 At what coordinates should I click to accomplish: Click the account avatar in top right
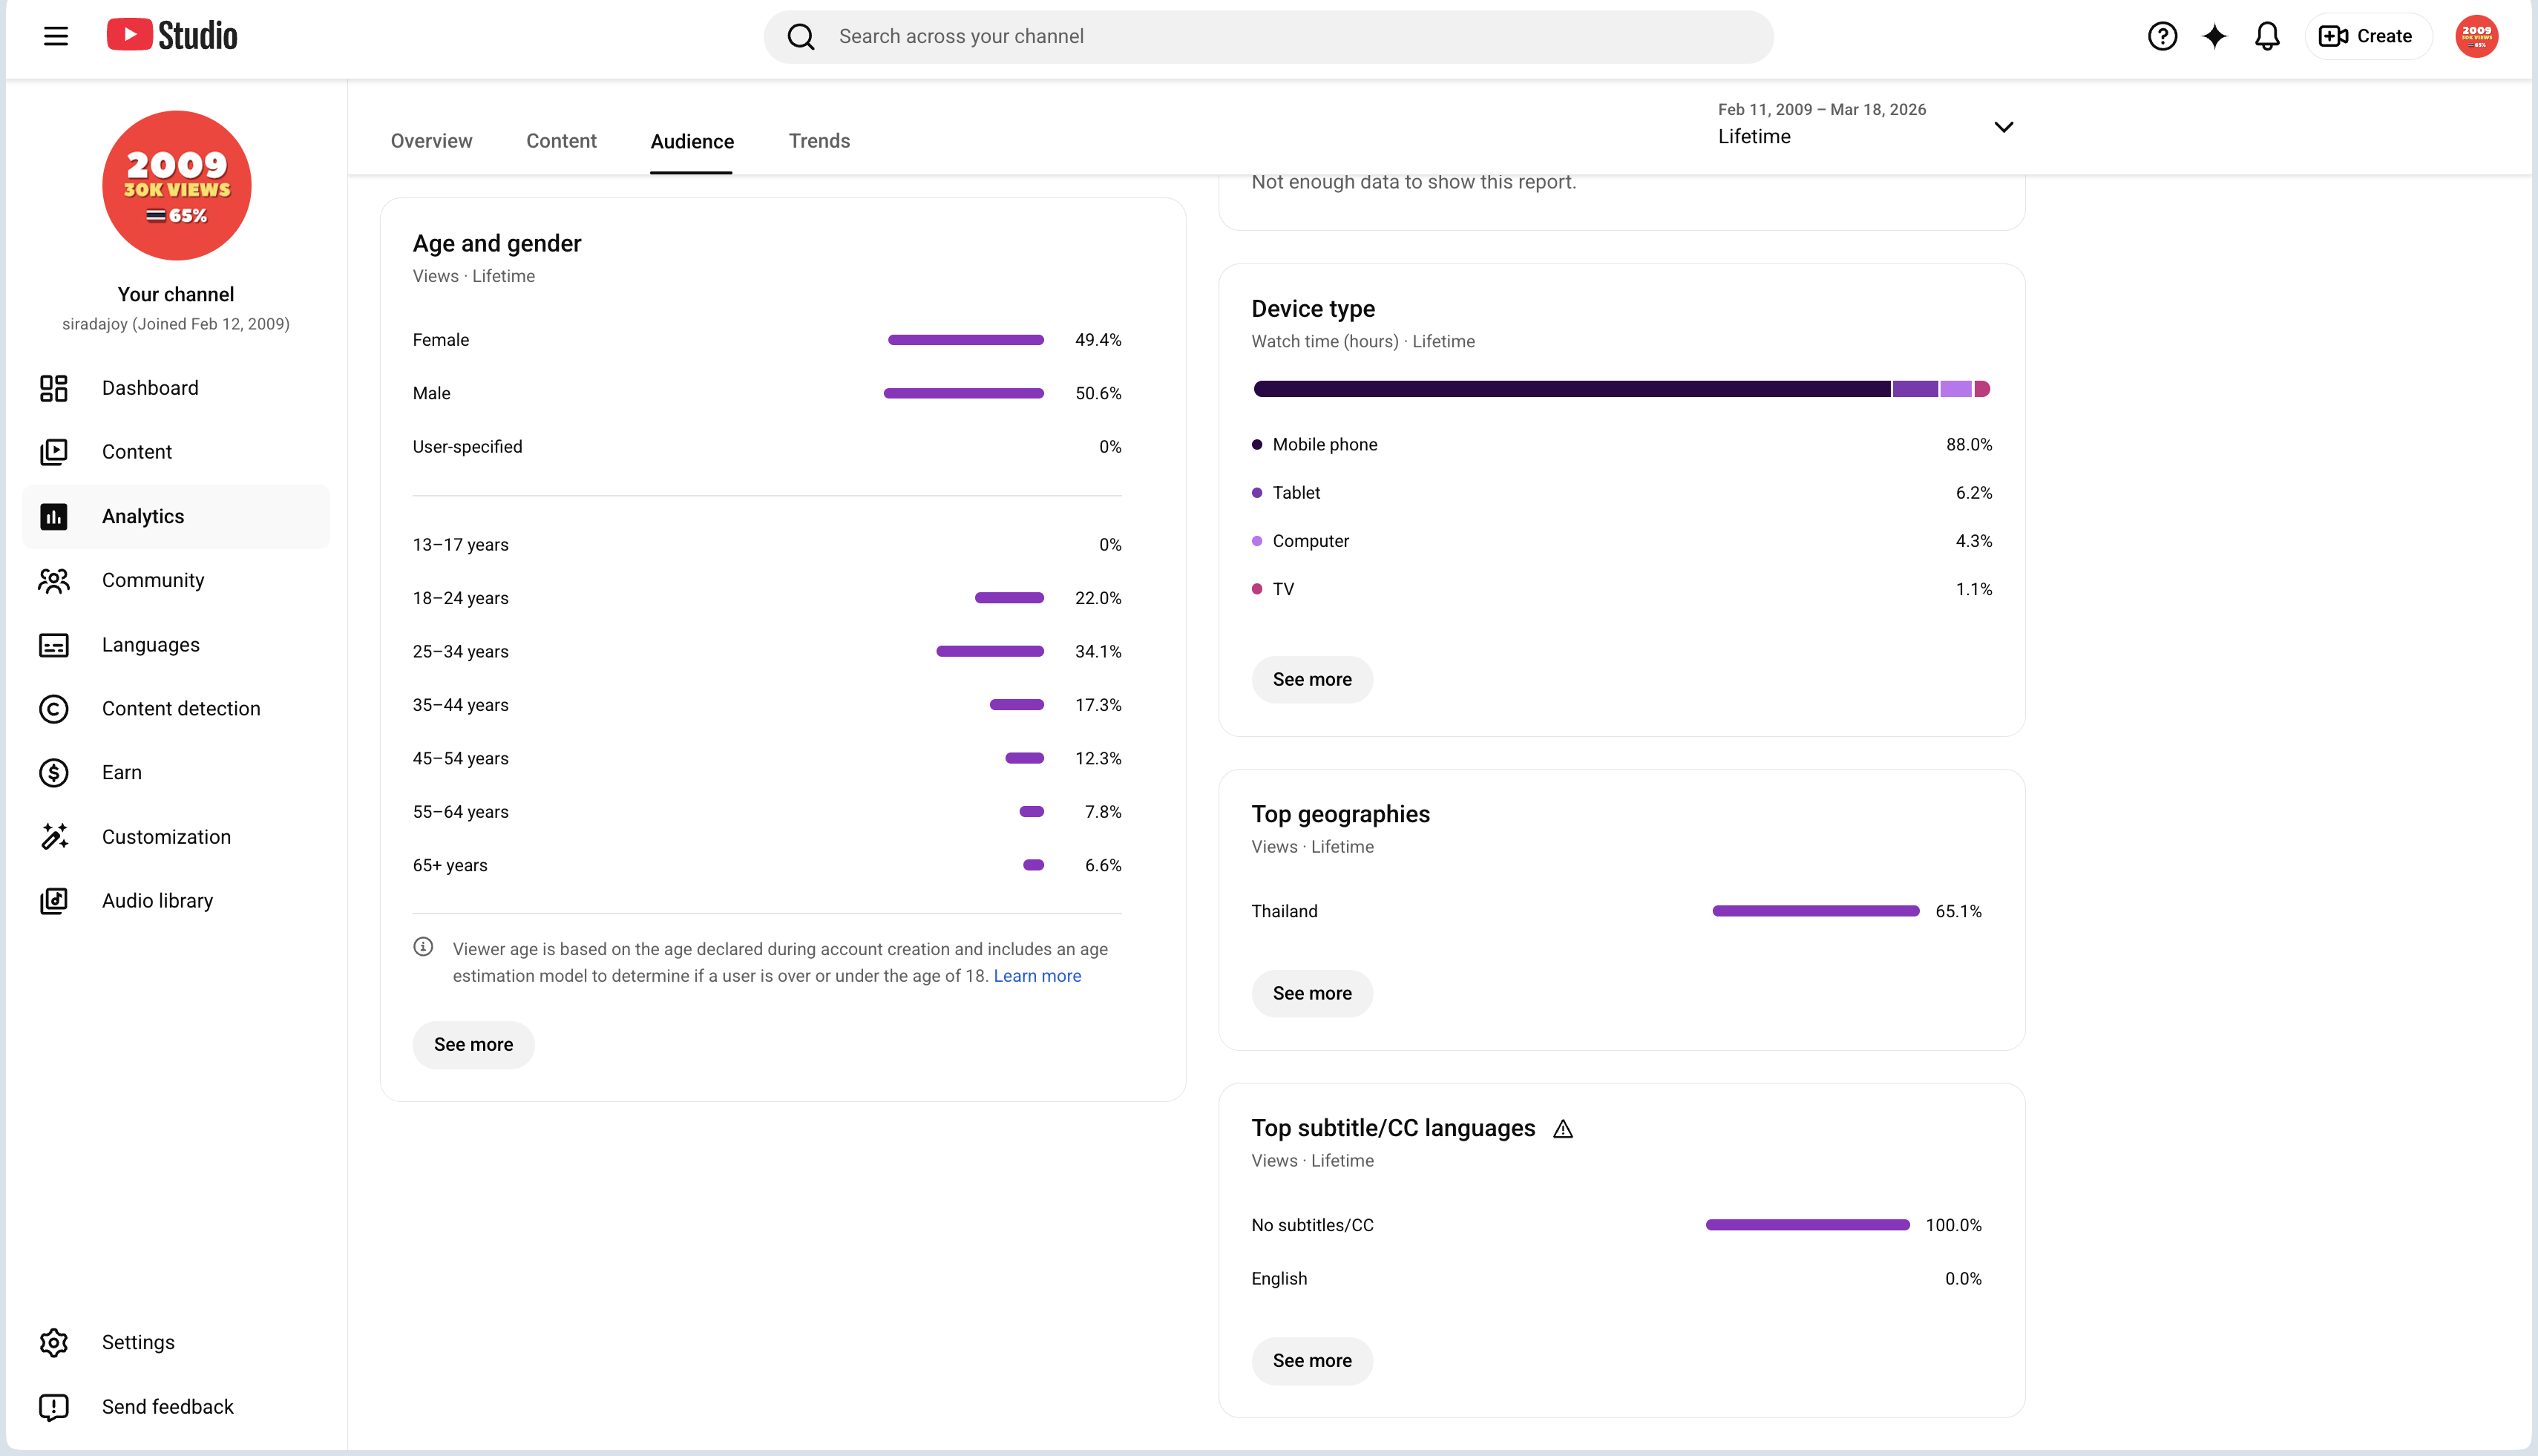tap(2477, 36)
